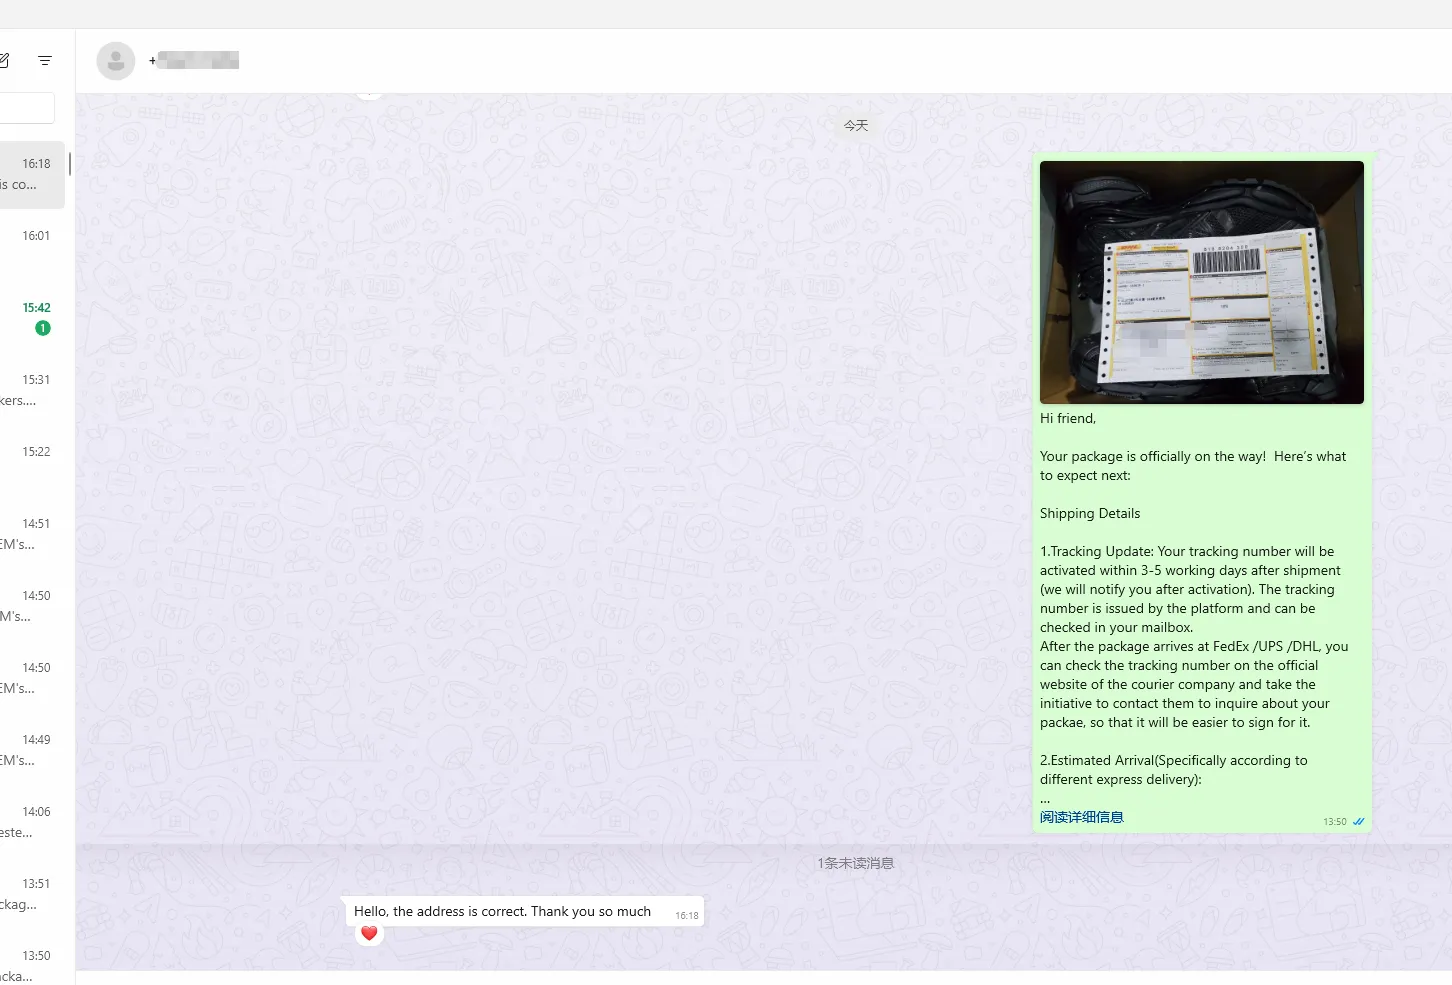Click the new chat compose icon
The image size is (1452, 985).
click(x=4, y=61)
